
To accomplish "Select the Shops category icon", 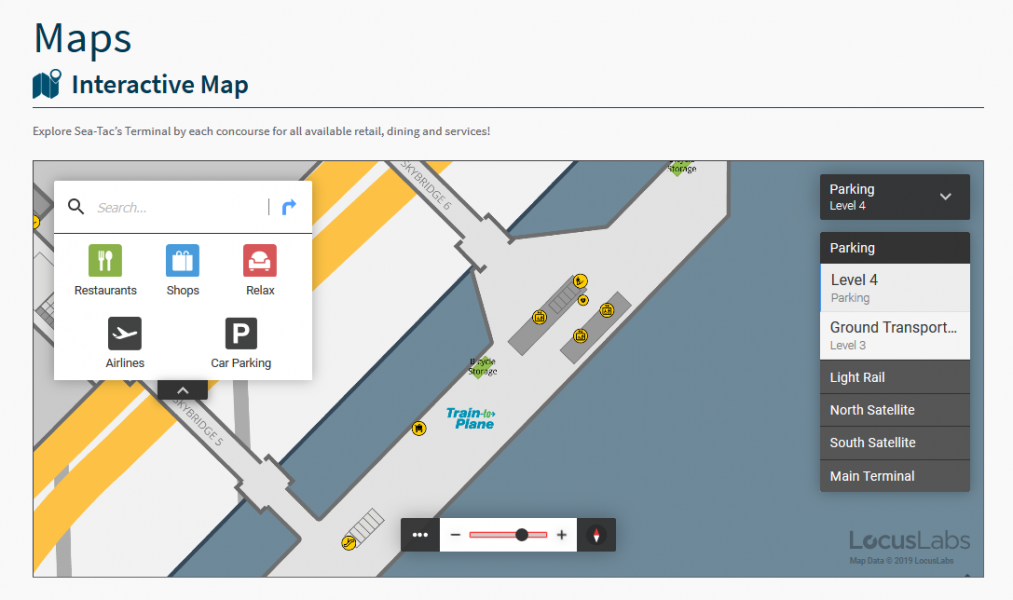I will [x=182, y=262].
